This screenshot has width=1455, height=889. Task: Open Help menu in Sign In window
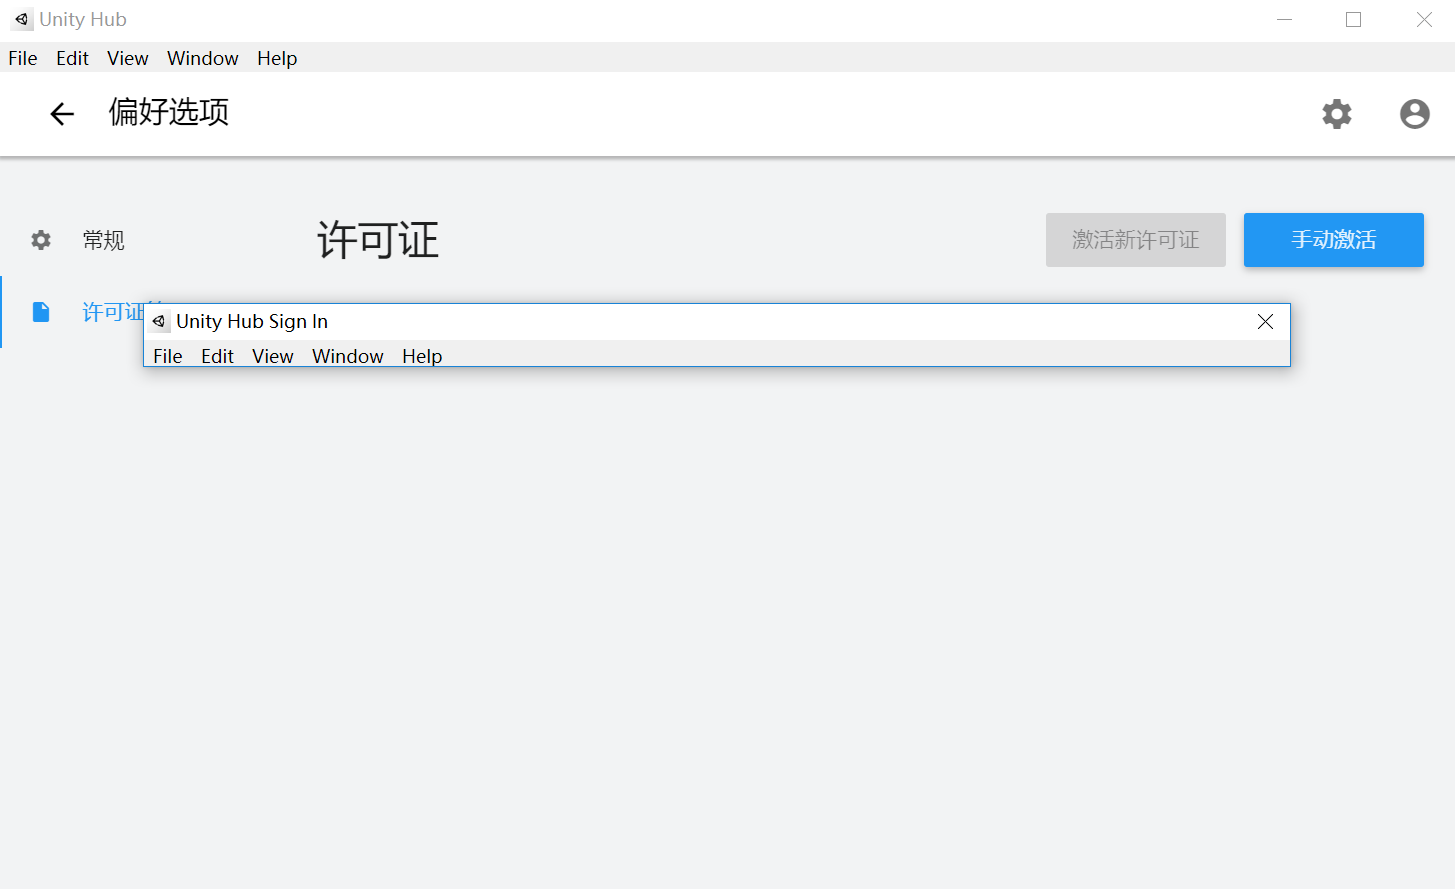[x=422, y=356]
